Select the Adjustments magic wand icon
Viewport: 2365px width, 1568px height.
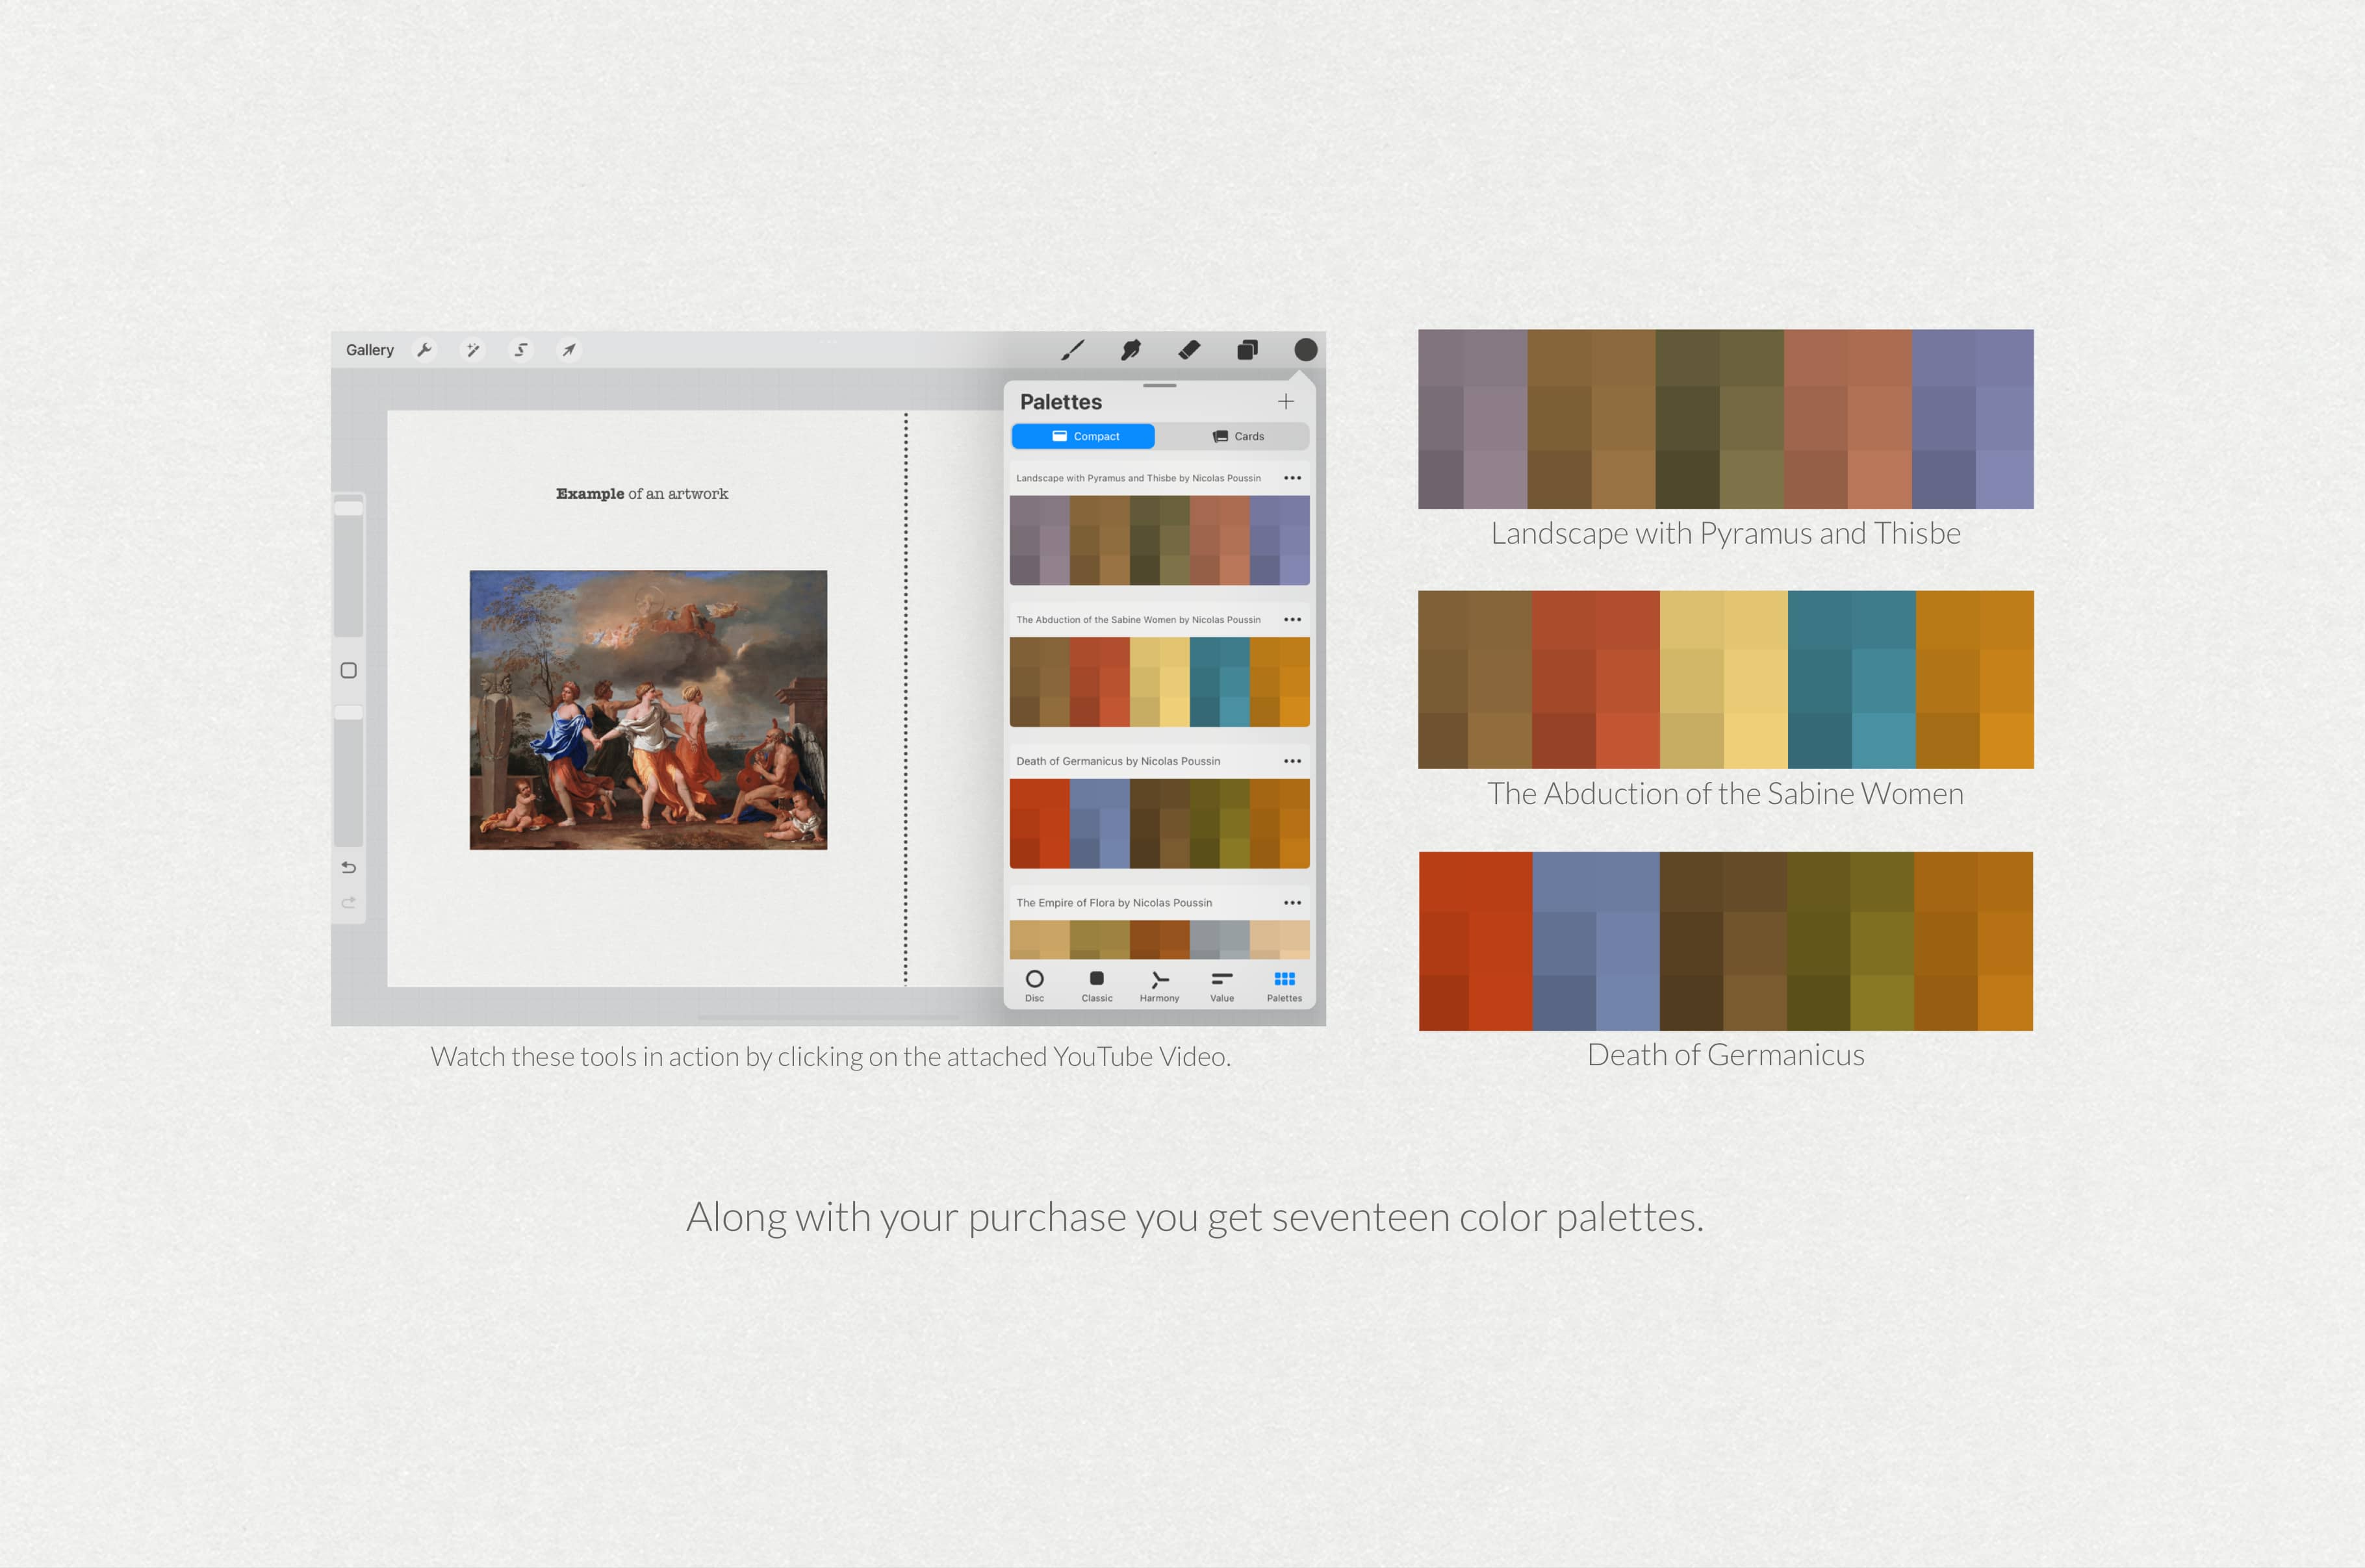[x=473, y=349]
